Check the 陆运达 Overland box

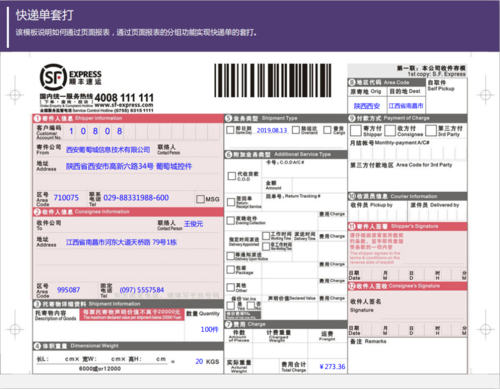coord(296,130)
